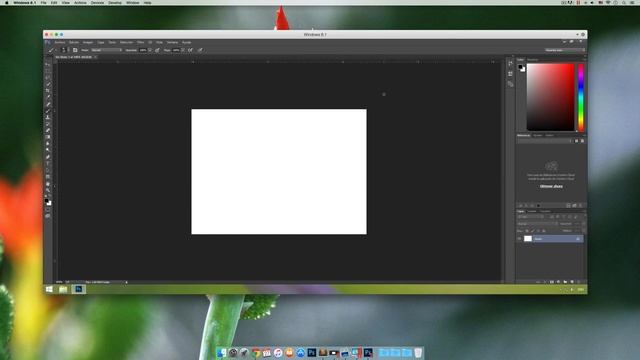This screenshot has height=360, width=640.
Task: Select the Pen tool
Action: (48, 157)
